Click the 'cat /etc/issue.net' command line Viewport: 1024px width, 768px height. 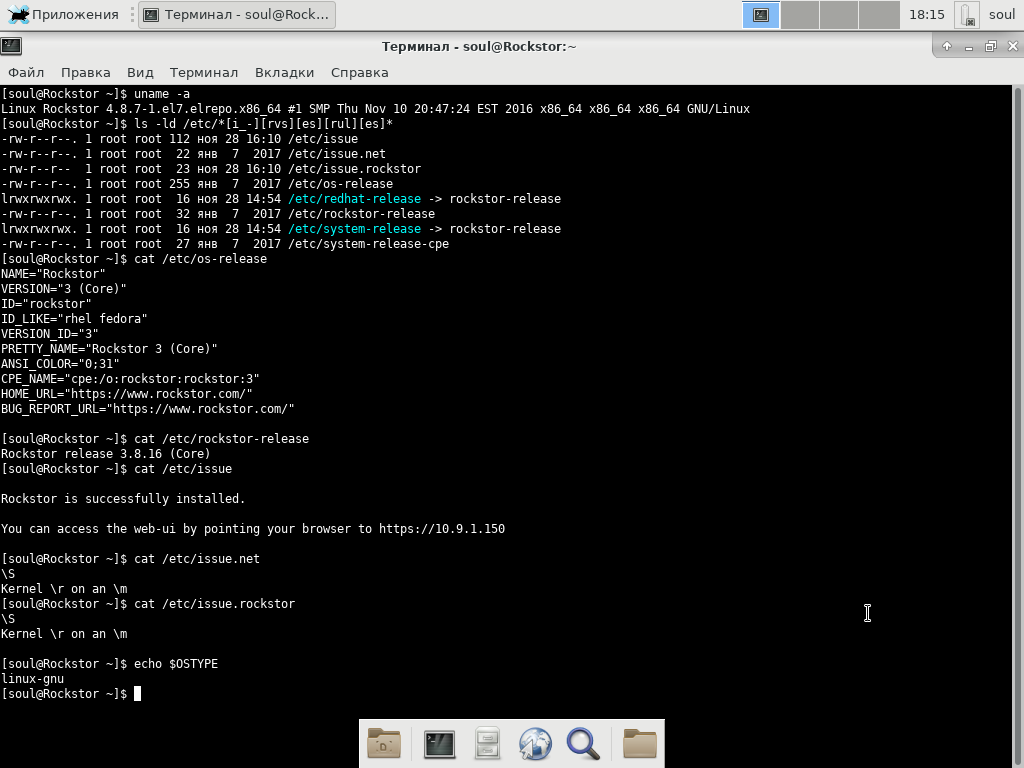click(x=131, y=559)
